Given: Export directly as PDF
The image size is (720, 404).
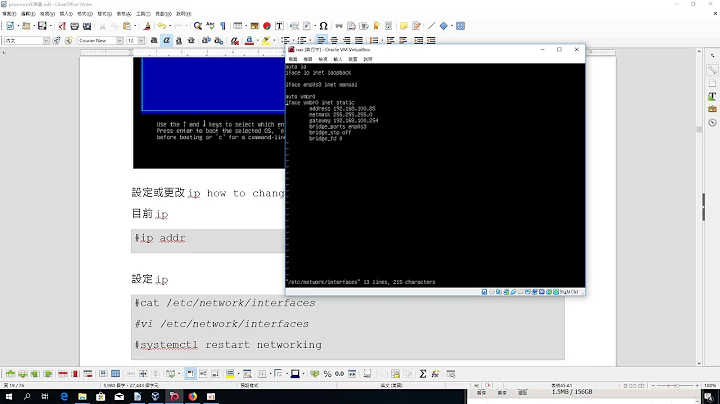Looking at the screenshot, I should point(62,26).
